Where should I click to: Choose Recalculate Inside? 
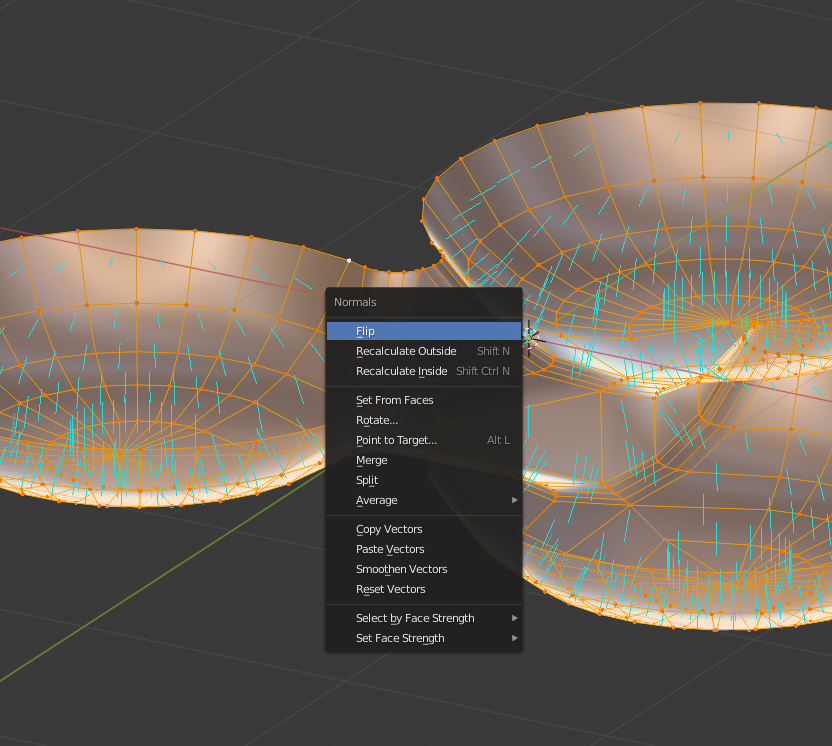pyautogui.click(x=401, y=371)
